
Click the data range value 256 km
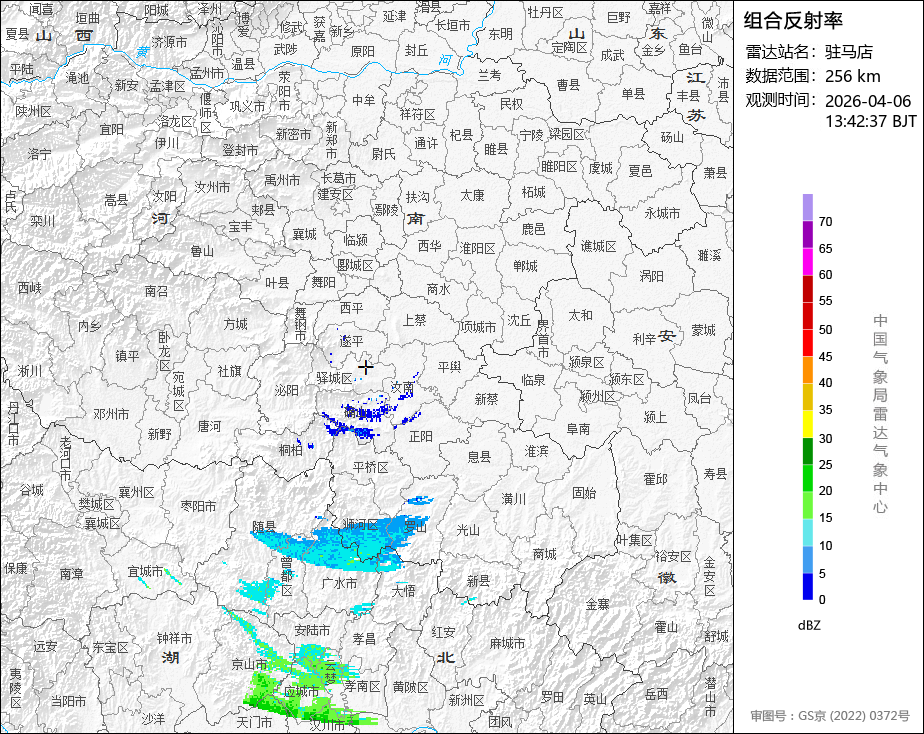pyautogui.click(x=852, y=76)
